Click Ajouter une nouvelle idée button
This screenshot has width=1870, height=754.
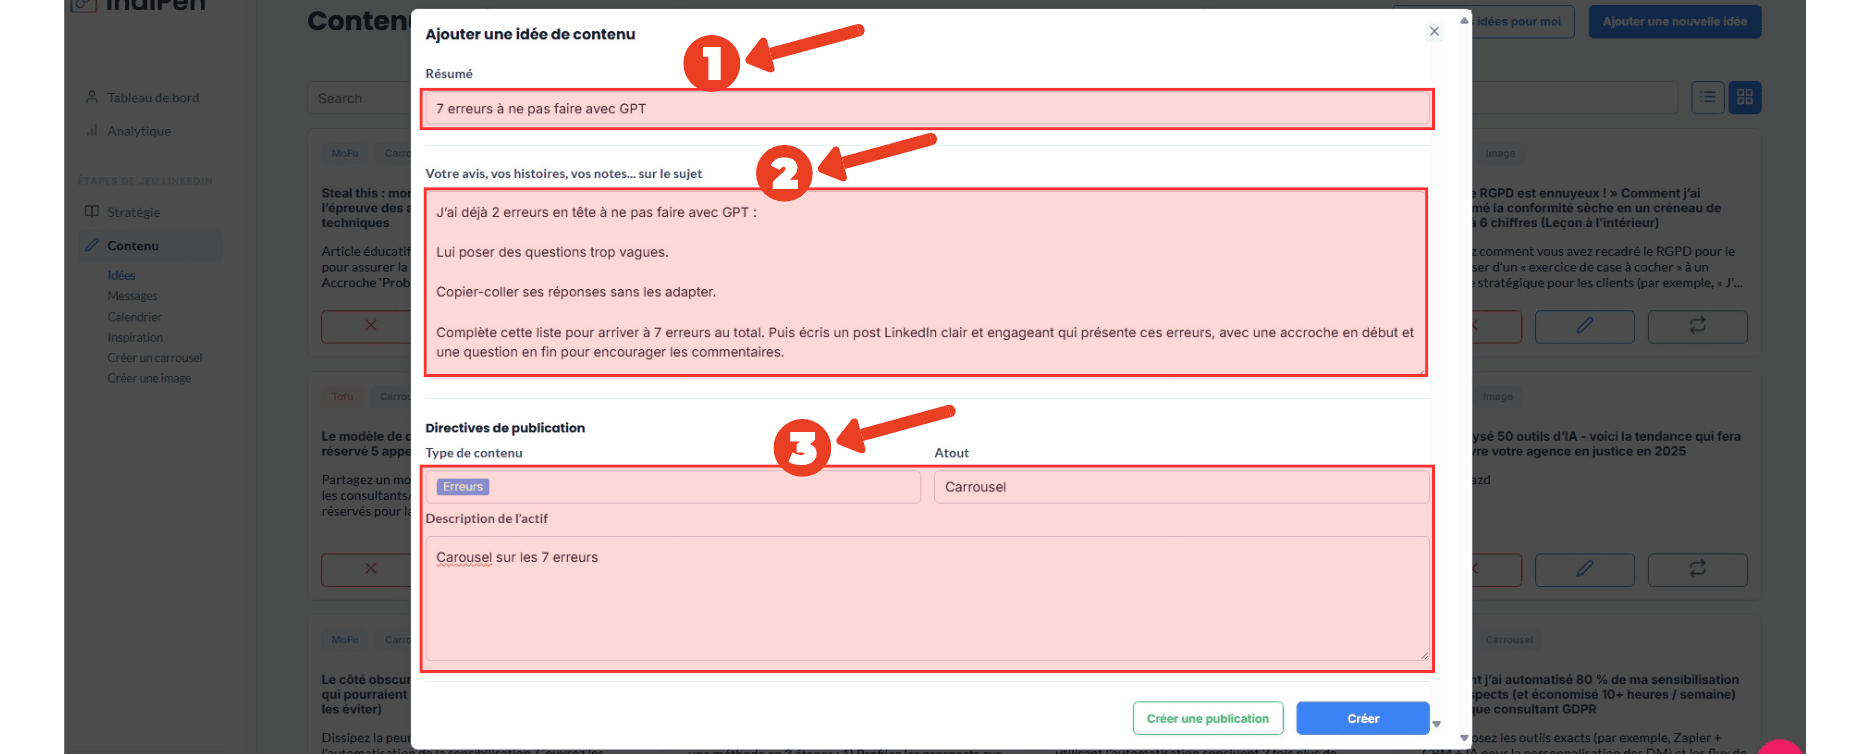click(x=1674, y=22)
